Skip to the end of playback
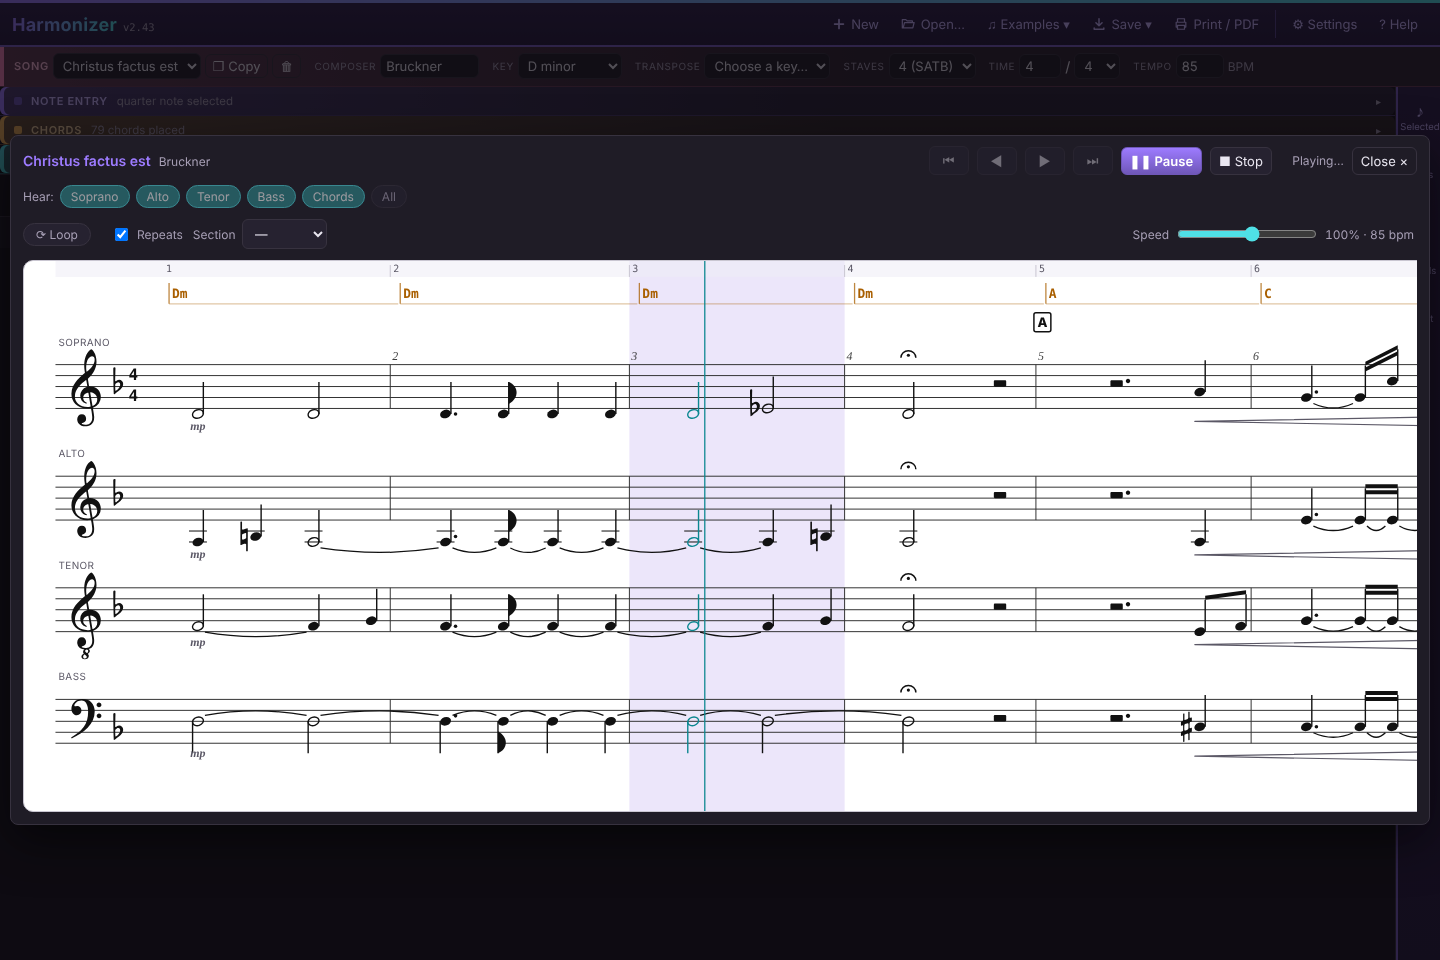The image size is (1440, 960). (1092, 161)
